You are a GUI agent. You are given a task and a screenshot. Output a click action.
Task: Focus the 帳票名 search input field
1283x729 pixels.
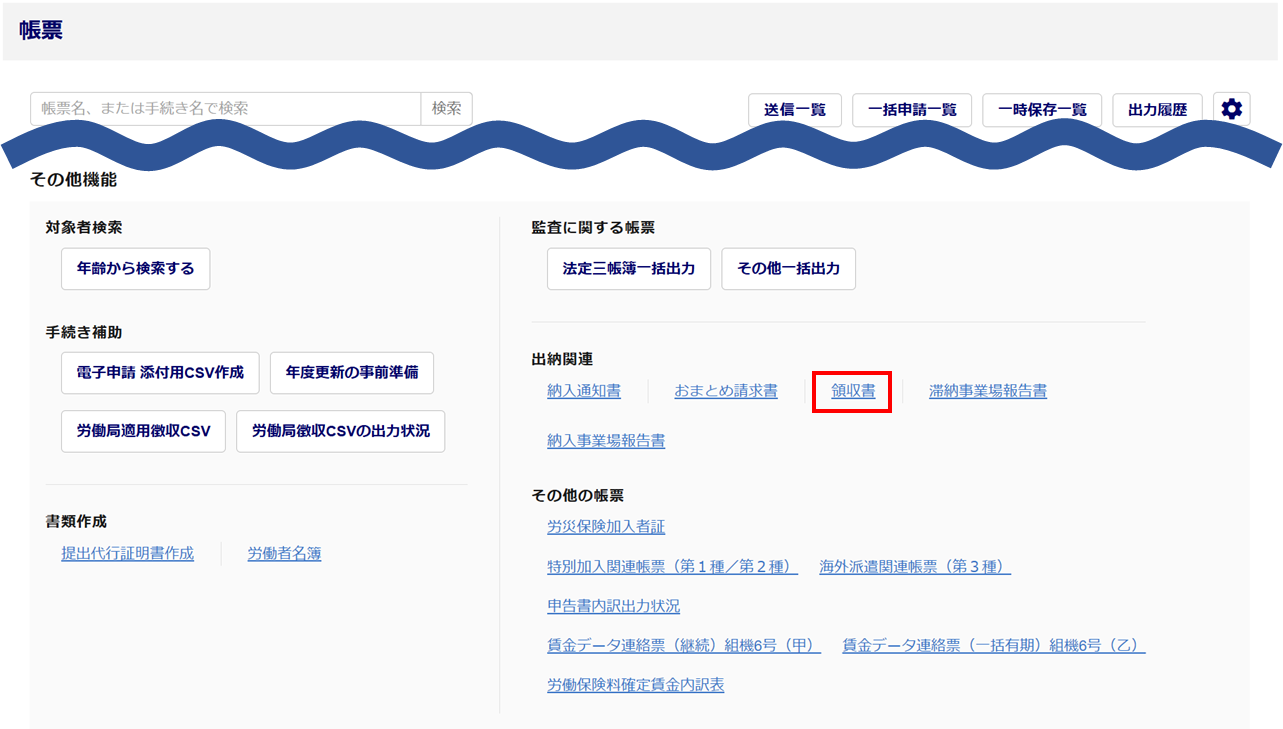coord(225,109)
